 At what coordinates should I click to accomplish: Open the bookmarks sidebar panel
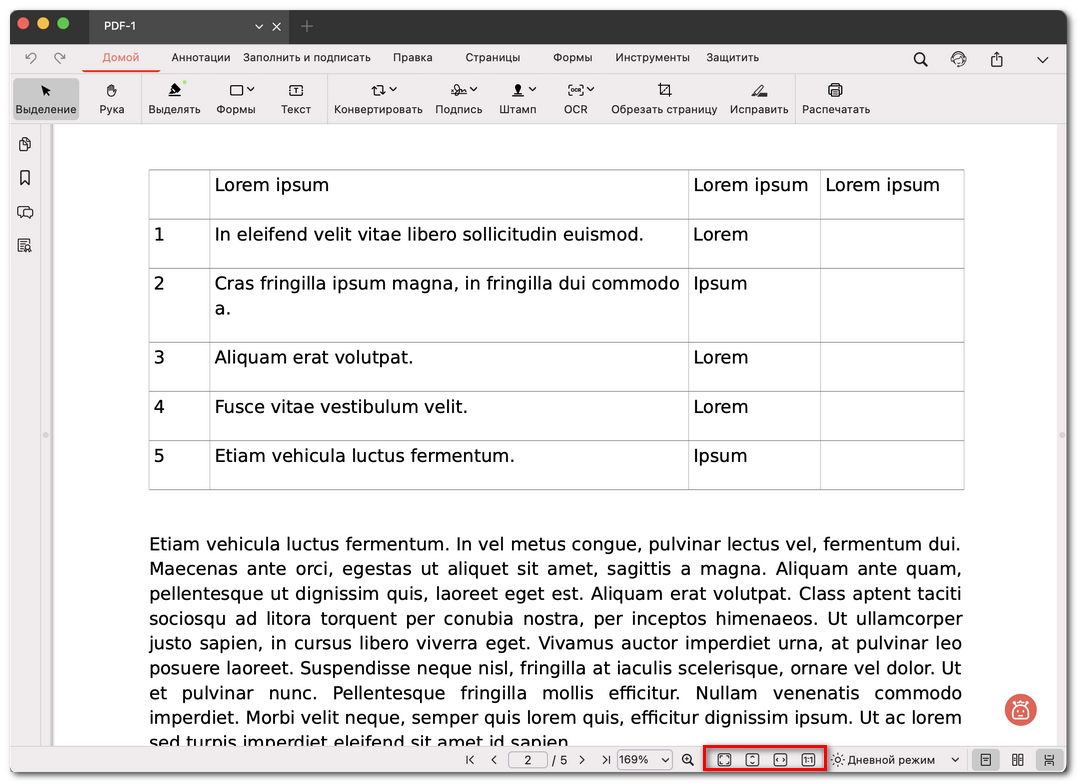[25, 178]
